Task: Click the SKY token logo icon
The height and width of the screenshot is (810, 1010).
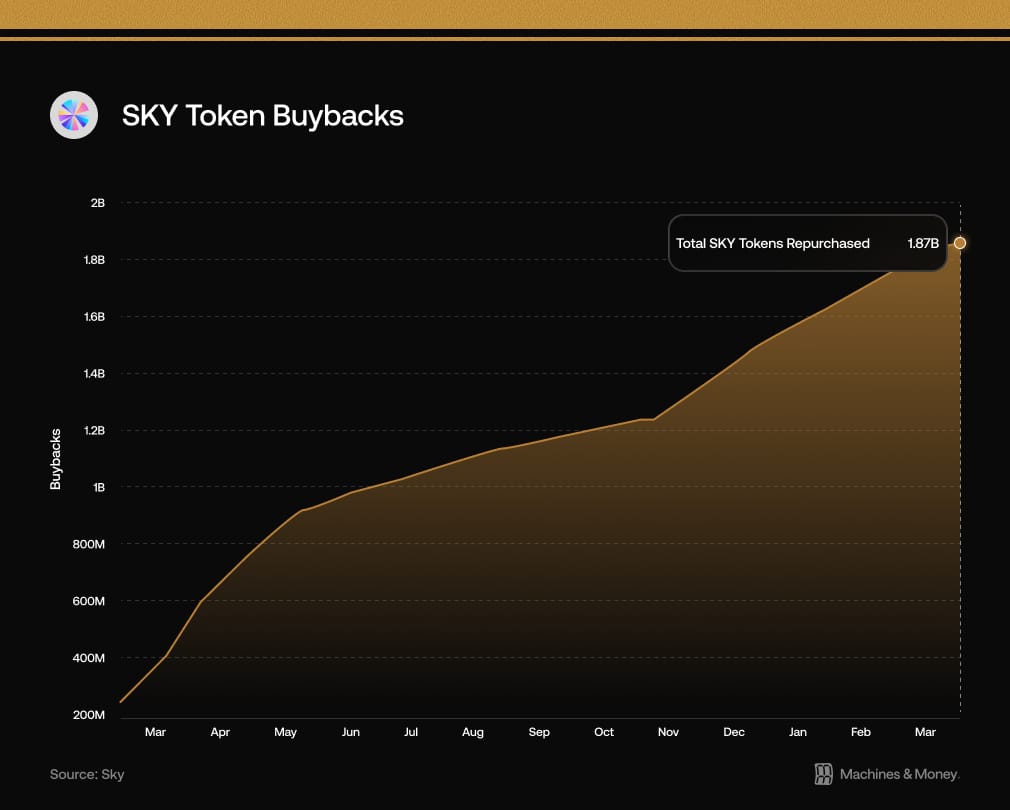Action: [x=74, y=115]
